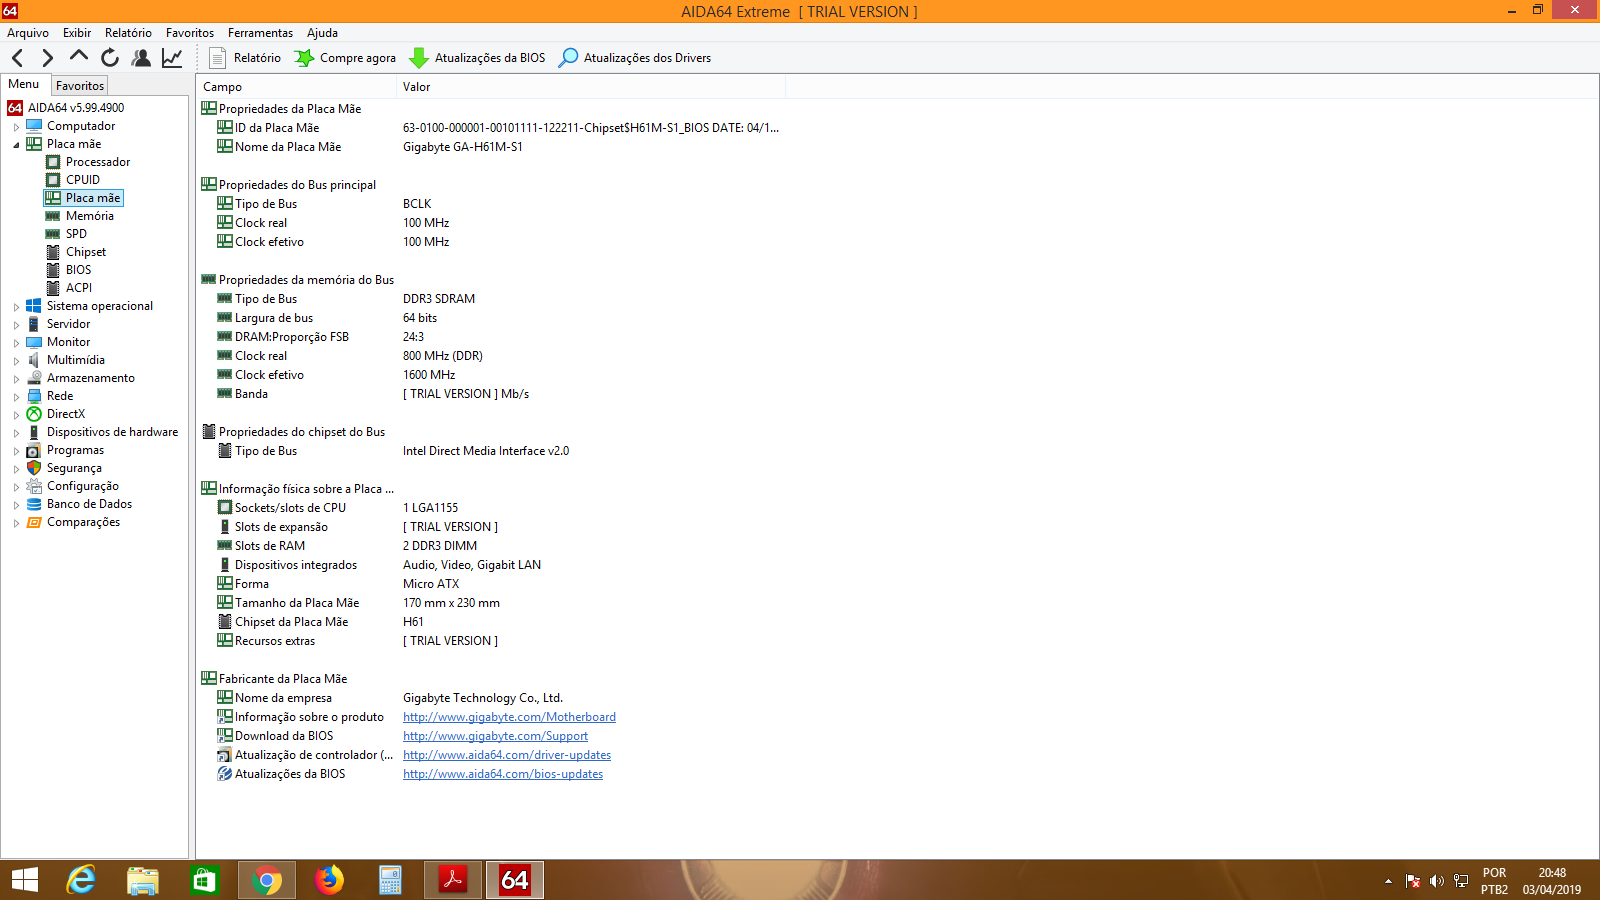Select the Nome da Placa Mãe row

click(490, 147)
